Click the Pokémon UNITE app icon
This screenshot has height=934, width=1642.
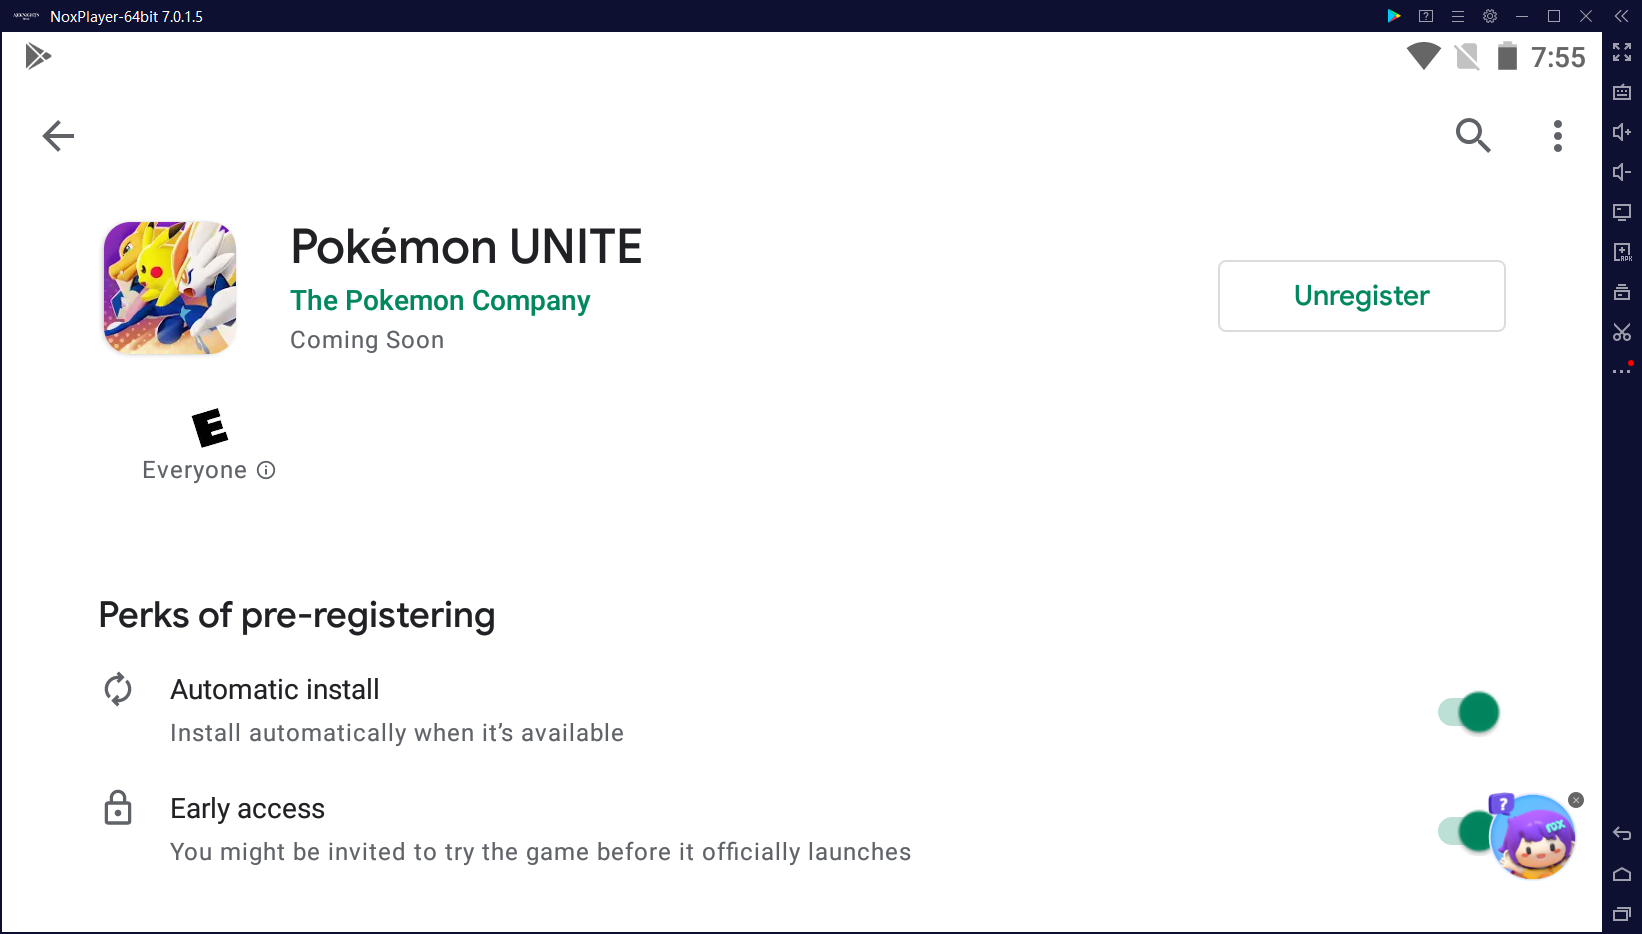coord(170,288)
